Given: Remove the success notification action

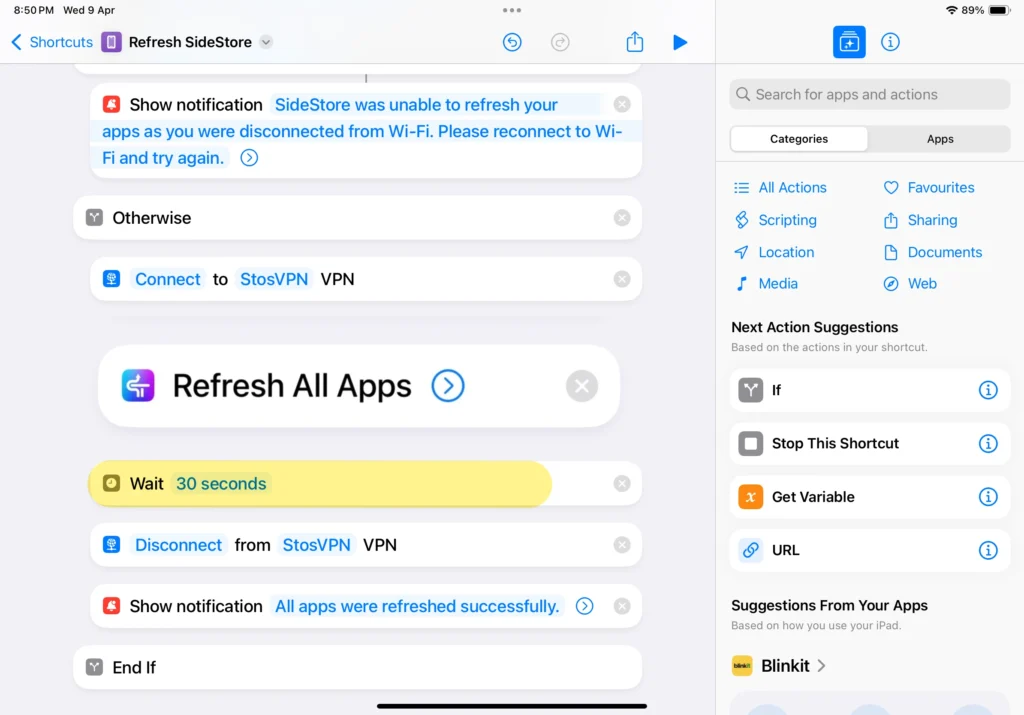Looking at the screenshot, I should 622,607.
